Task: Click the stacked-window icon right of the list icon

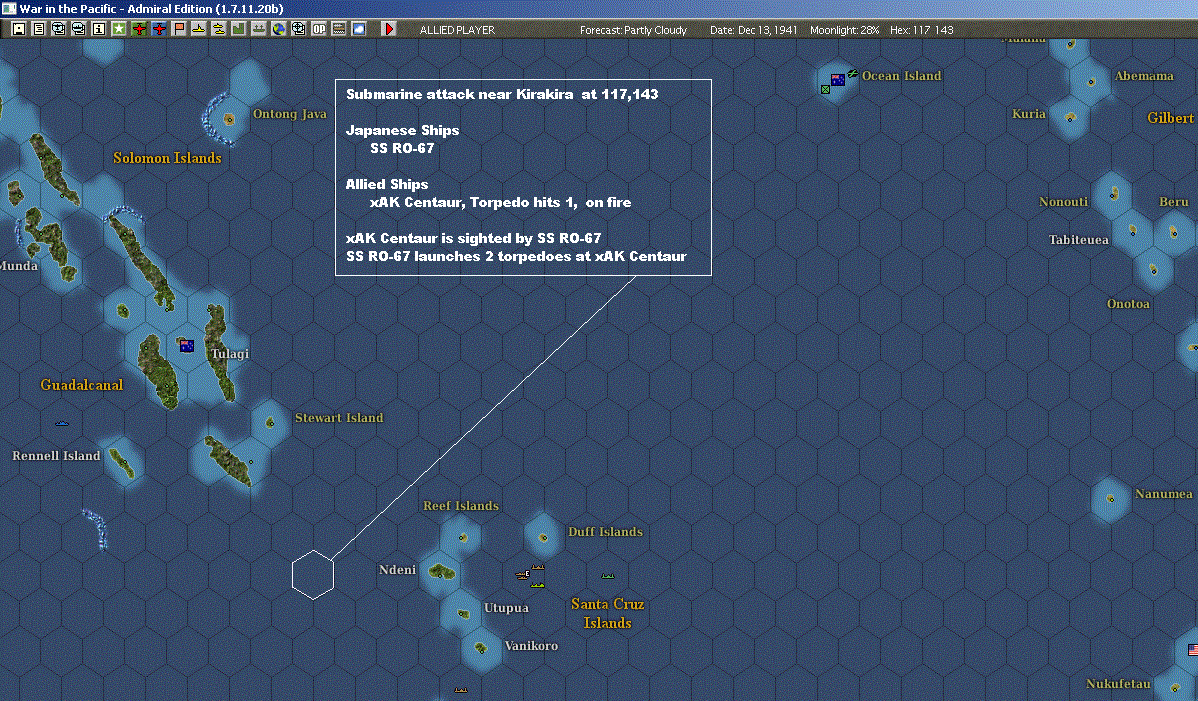Action: point(59,29)
